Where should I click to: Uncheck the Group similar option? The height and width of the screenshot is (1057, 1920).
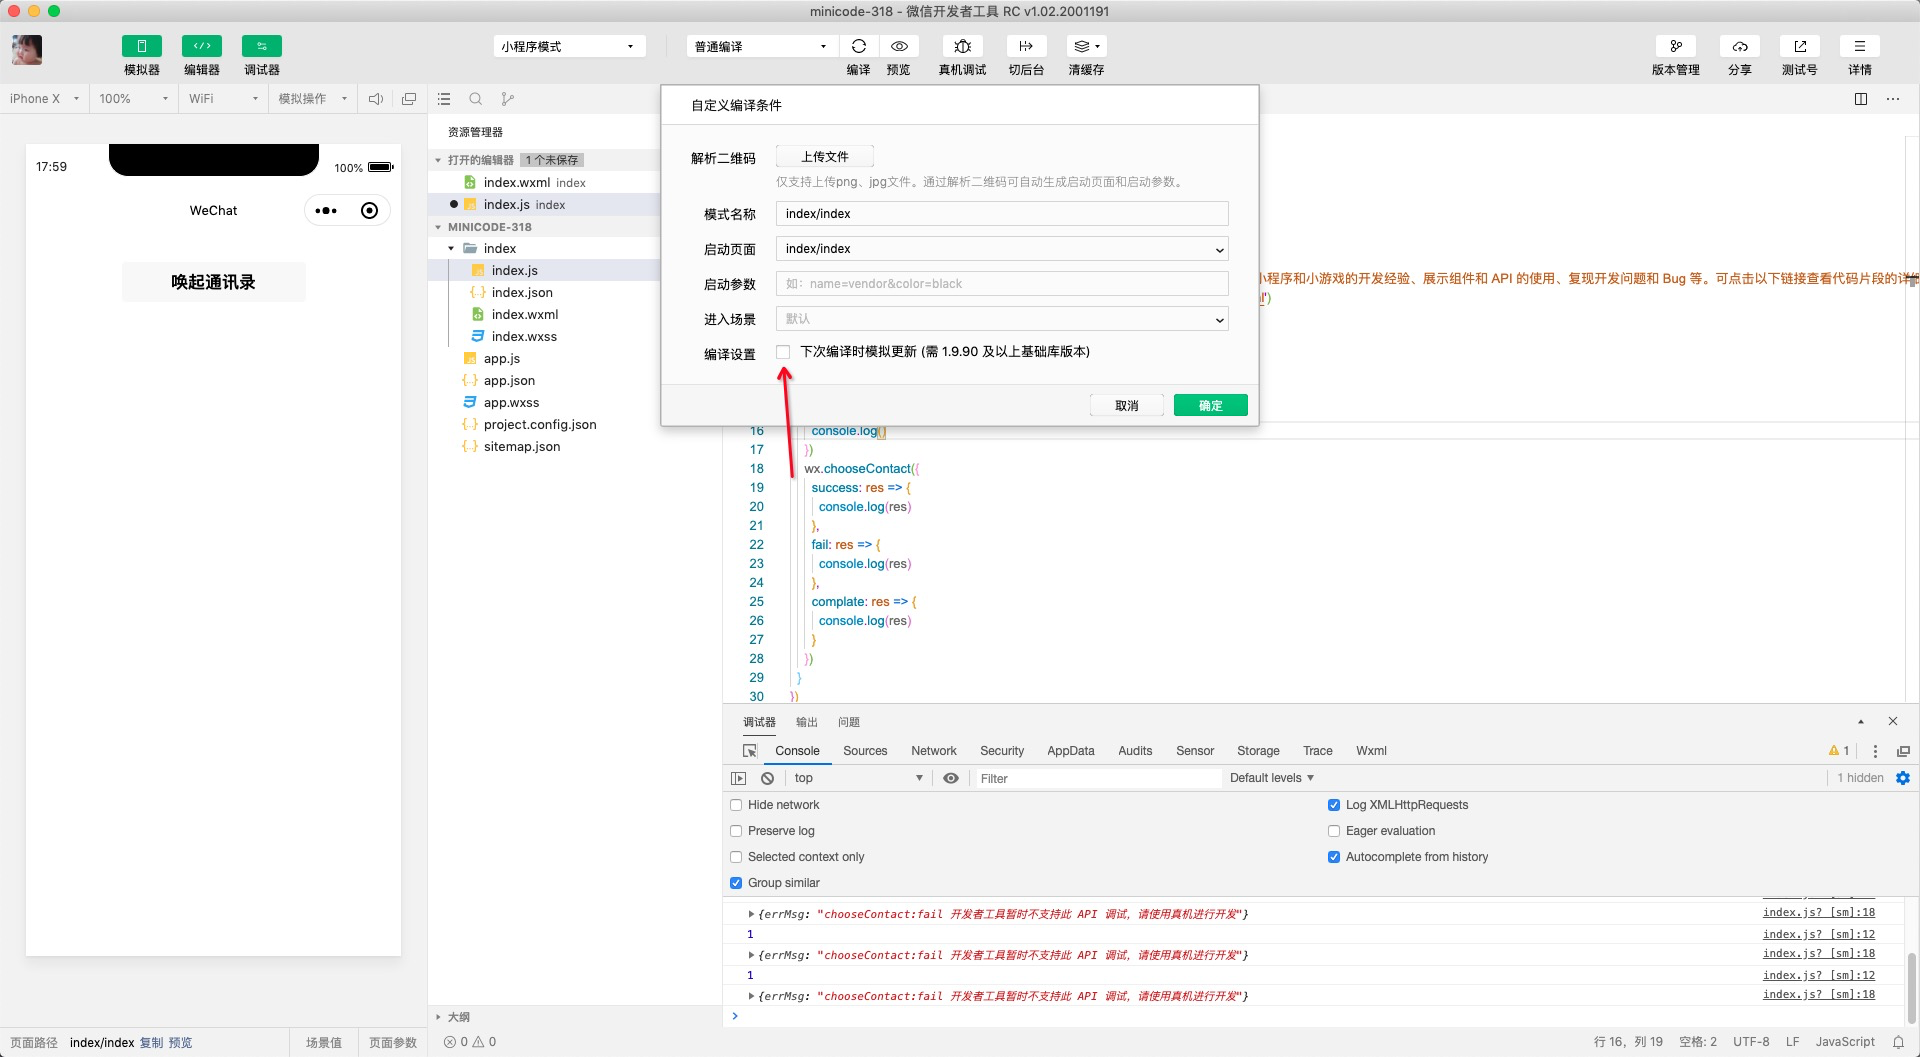tap(736, 883)
